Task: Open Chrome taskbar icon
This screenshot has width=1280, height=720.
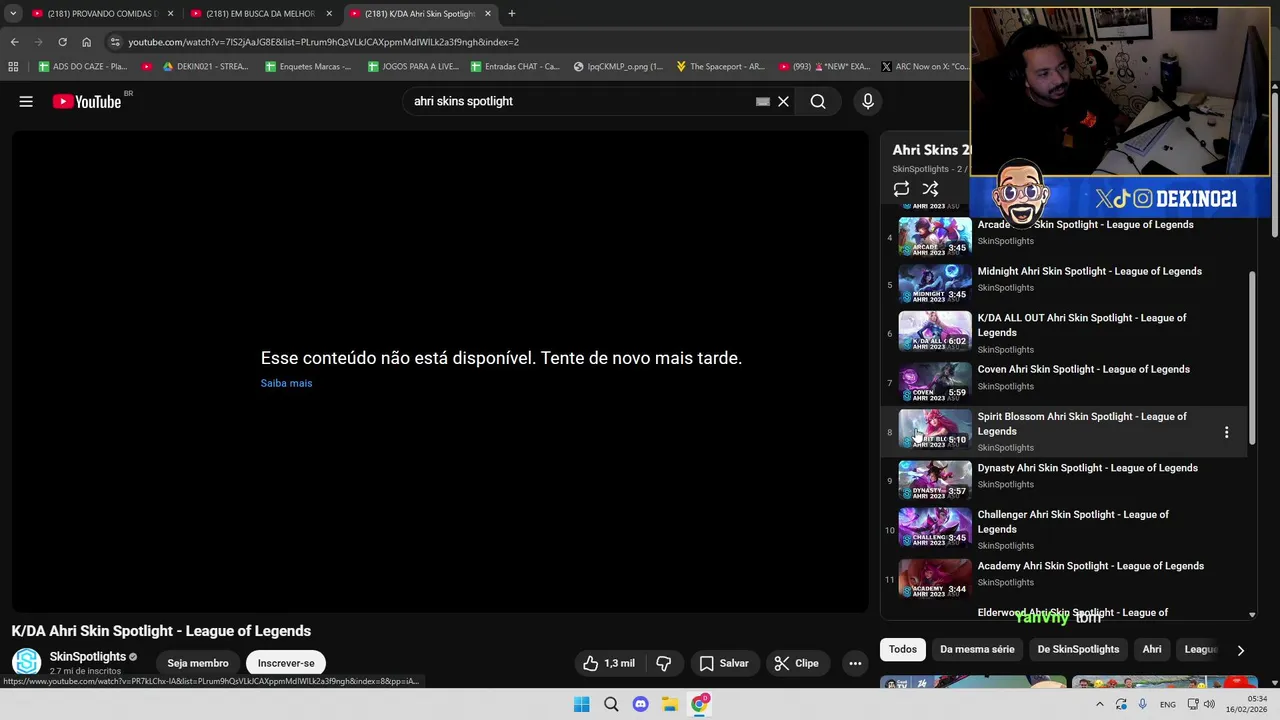Action: pyautogui.click(x=700, y=704)
